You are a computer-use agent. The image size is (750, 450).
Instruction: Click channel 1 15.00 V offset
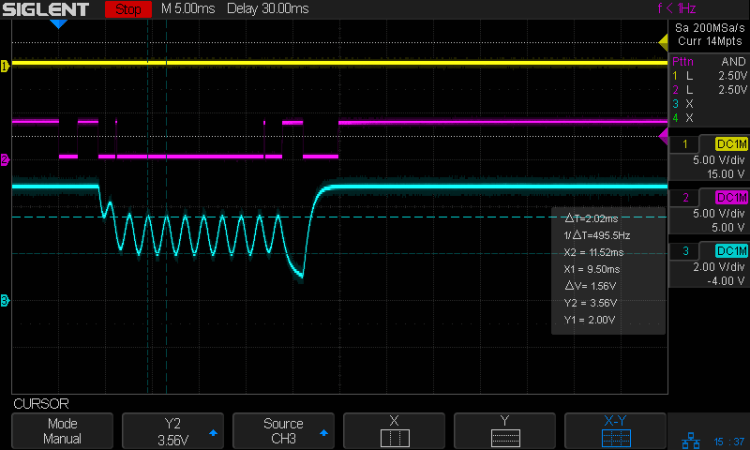tap(726, 174)
